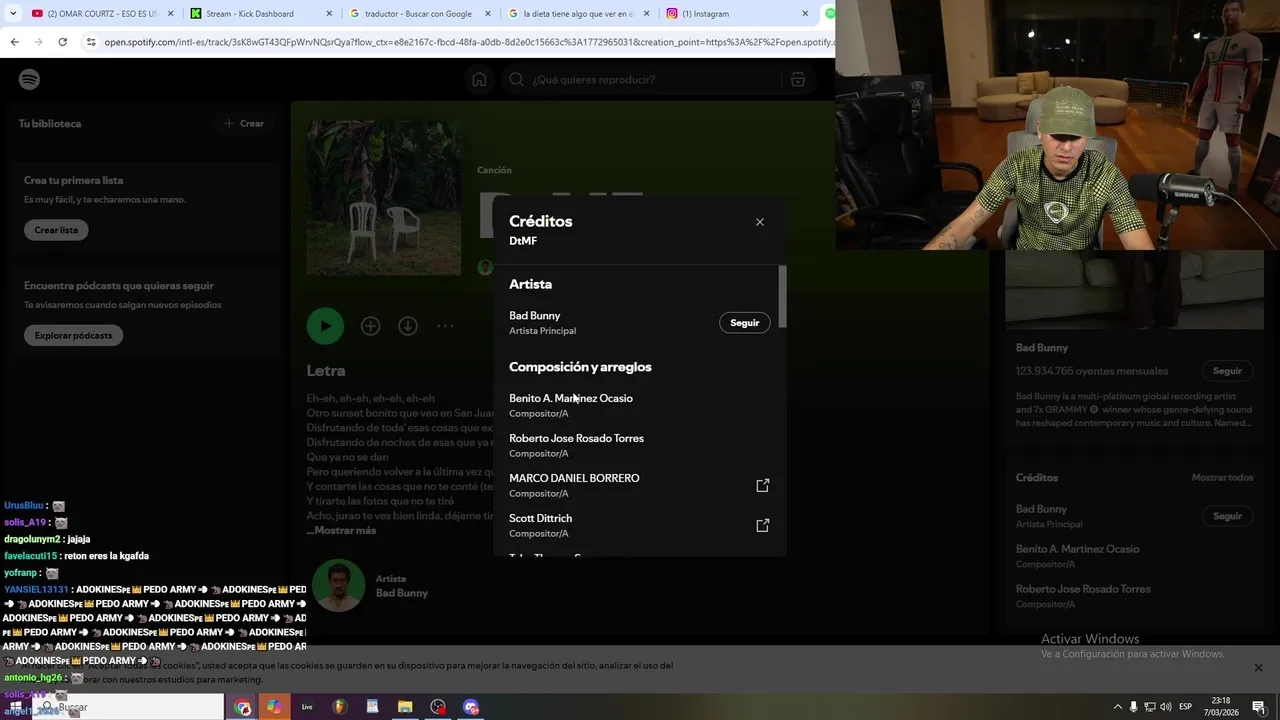
Task: Go to Spotify Home via house icon
Action: [x=480, y=79]
